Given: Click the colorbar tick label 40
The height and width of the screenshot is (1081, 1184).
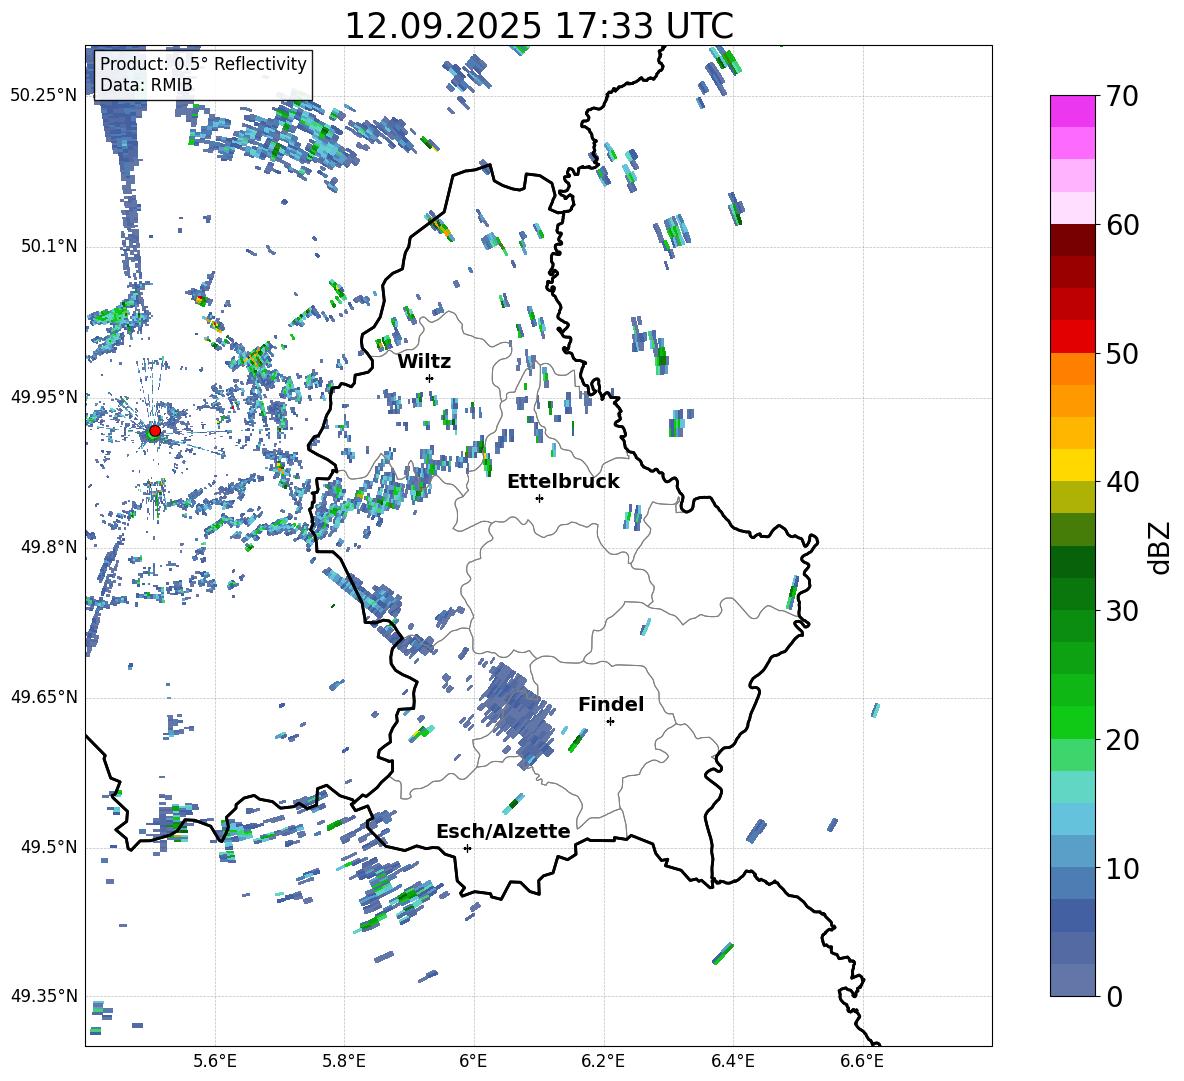Looking at the screenshot, I should (1122, 482).
